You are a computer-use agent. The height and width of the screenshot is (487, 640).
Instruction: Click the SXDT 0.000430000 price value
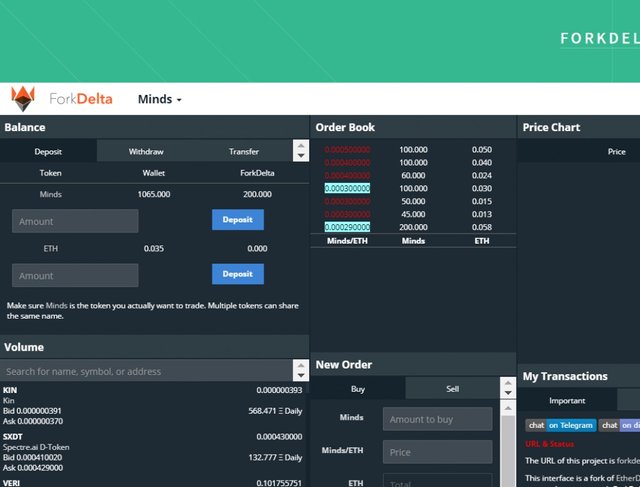[279, 437]
